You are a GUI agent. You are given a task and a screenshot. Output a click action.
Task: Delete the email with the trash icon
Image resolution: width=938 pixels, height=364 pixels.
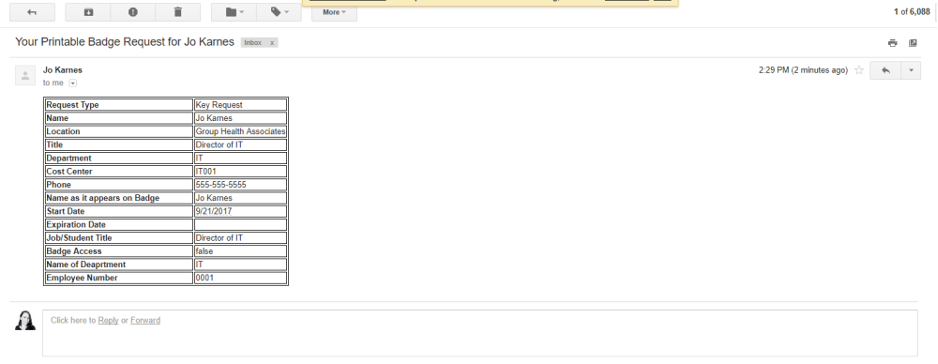coord(178,12)
